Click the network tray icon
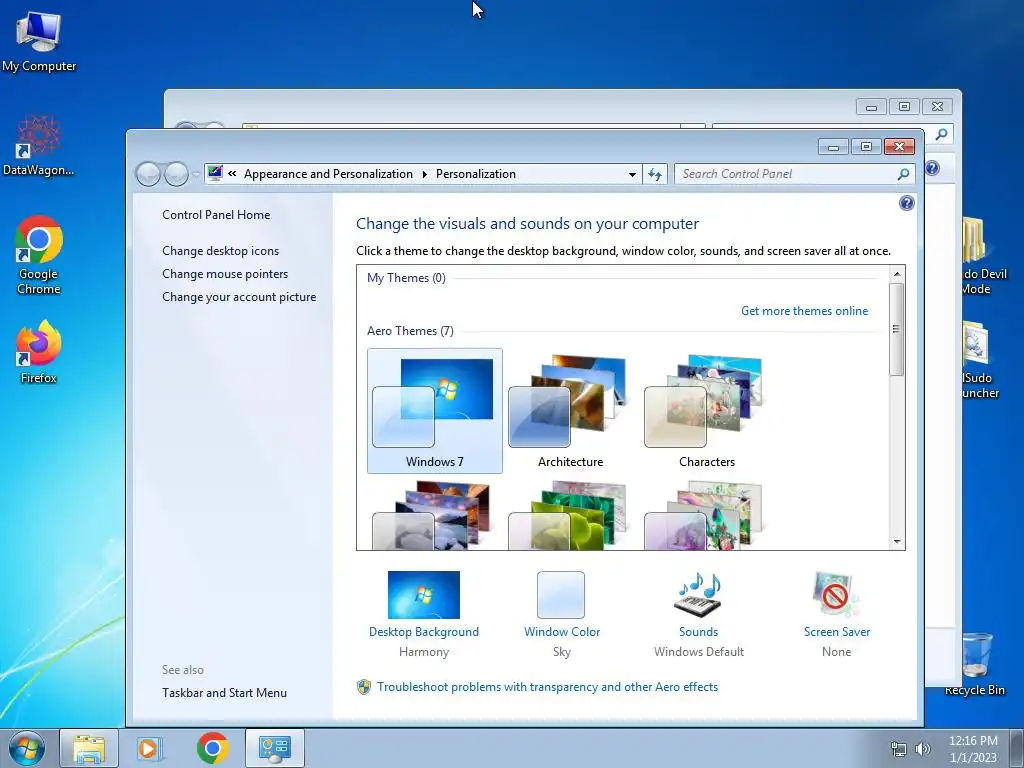This screenshot has height=768, width=1024. click(899, 749)
